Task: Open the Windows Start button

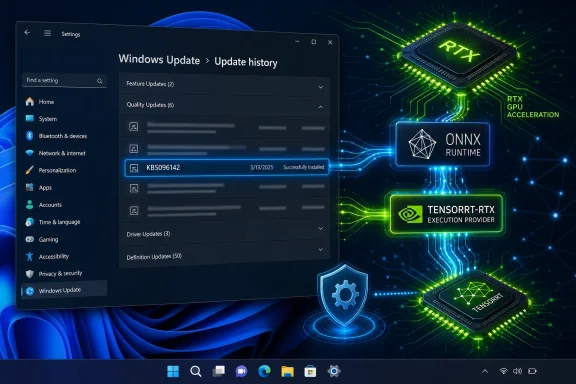Action: point(173,371)
